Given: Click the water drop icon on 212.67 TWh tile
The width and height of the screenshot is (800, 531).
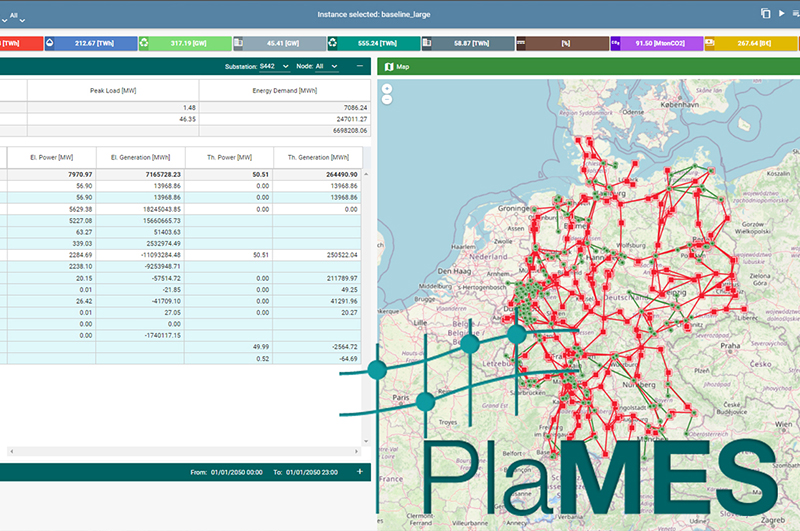Looking at the screenshot, I should click(x=51, y=44).
